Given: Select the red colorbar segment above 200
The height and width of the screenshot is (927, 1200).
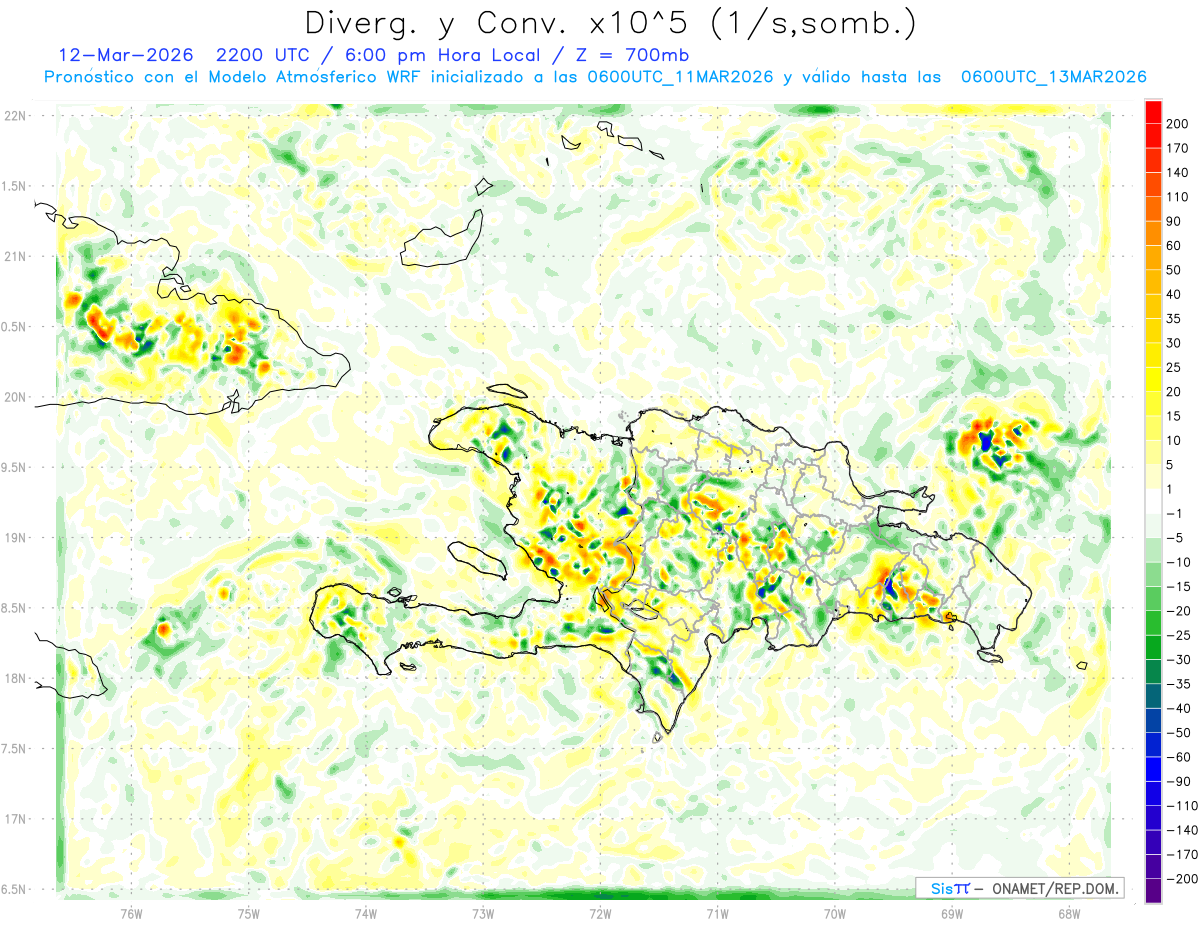Looking at the screenshot, I should pos(1153,113).
